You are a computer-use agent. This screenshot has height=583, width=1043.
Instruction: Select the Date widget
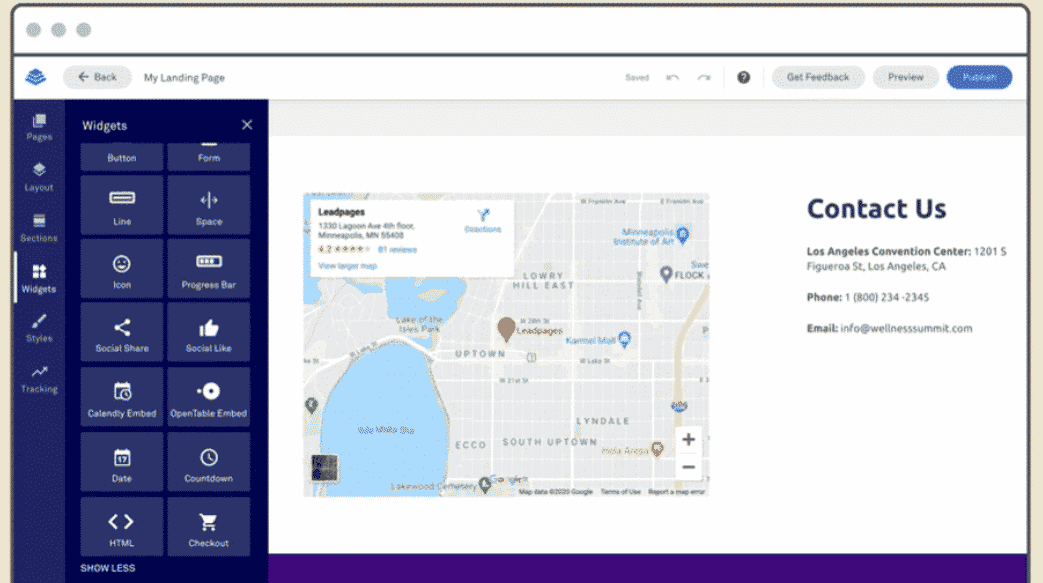tap(122, 462)
